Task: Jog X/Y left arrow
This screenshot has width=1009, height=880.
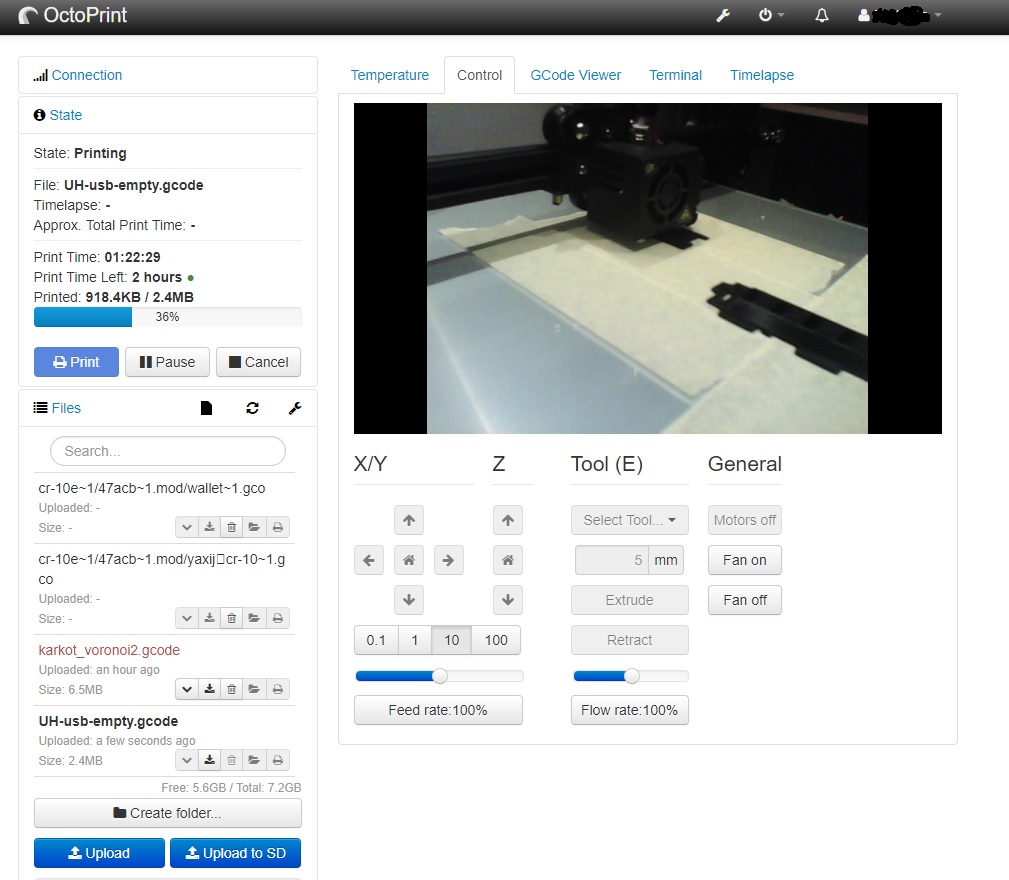Action: [369, 560]
